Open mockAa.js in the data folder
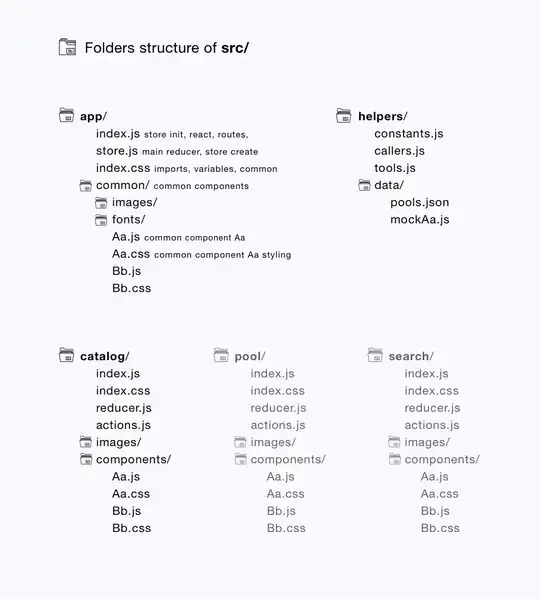Screen dimensions: 540x599 pos(419,220)
